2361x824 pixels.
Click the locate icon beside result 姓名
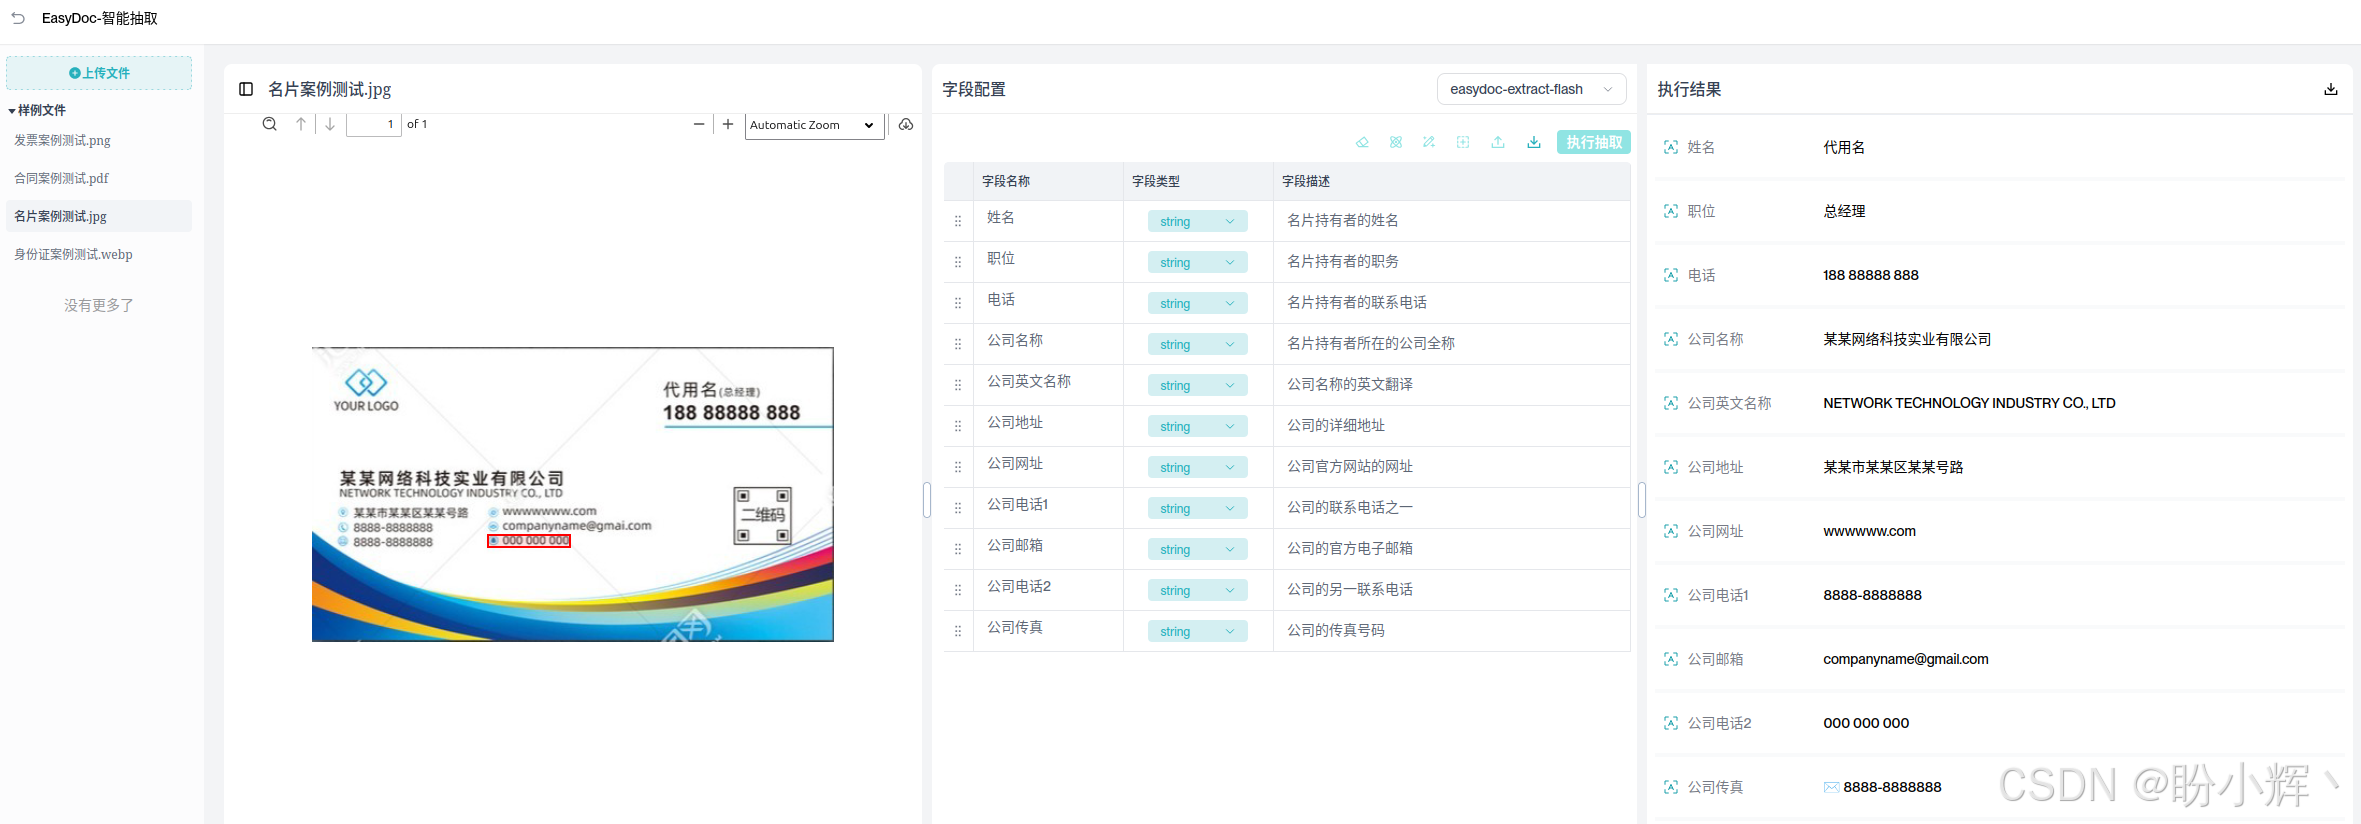click(x=1671, y=147)
